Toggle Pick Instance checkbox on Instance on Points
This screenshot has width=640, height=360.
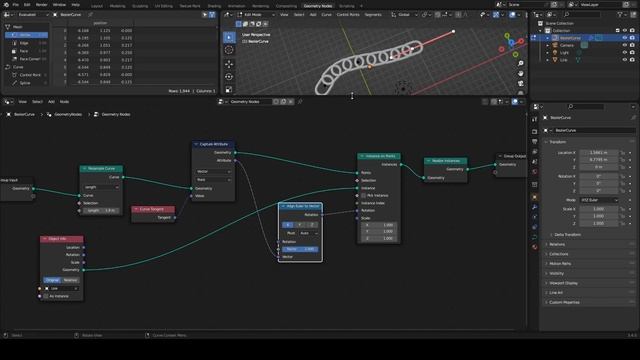pos(364,196)
